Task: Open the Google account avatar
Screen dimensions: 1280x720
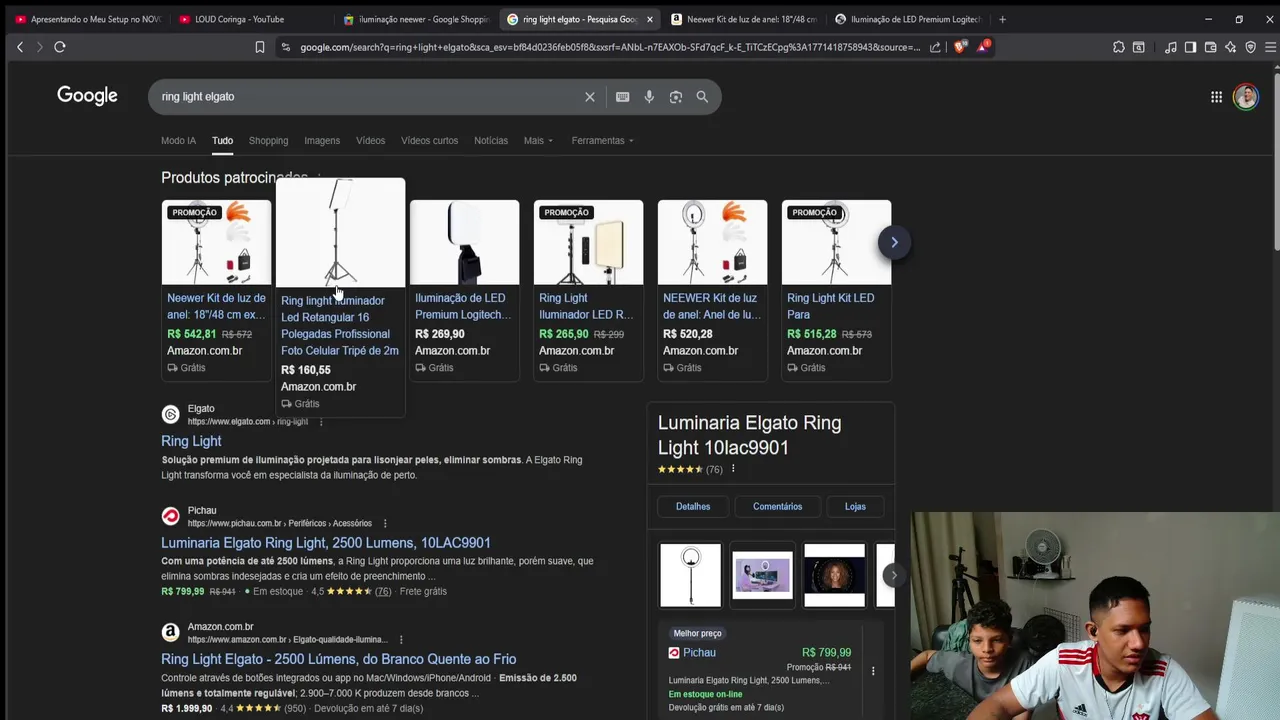Action: pos(1245,96)
